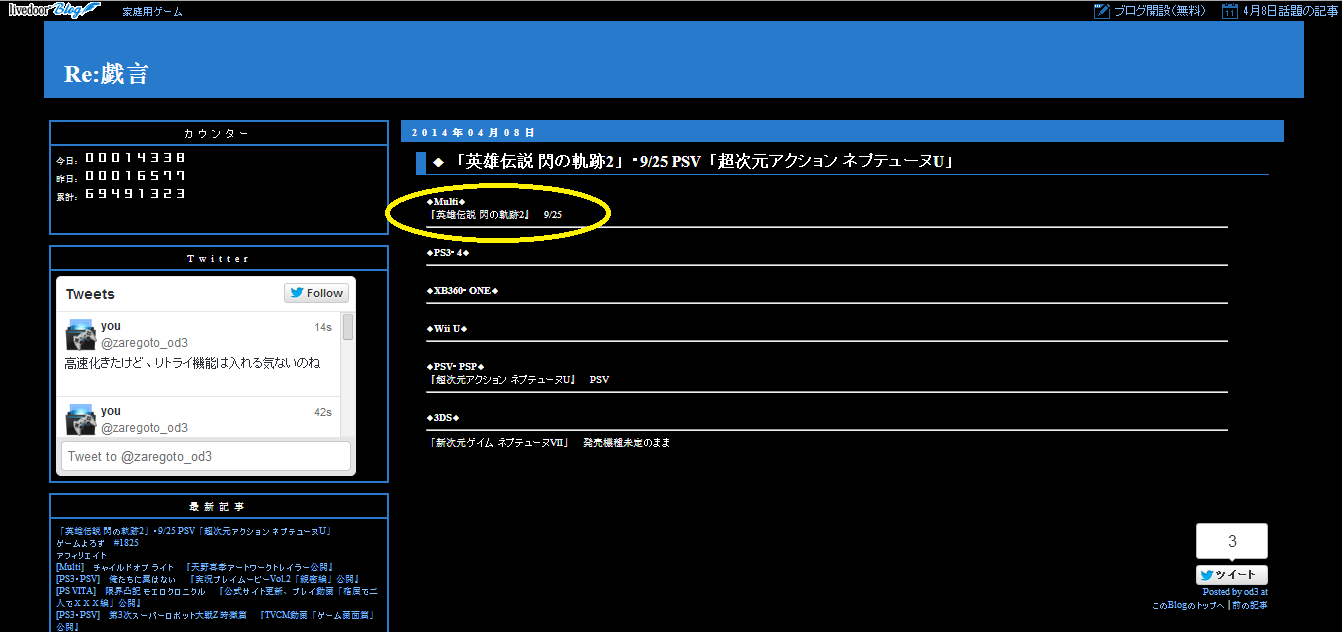1342x632 pixels.
Task: Click the ブログ開設(無料) link
Action: [1159, 11]
